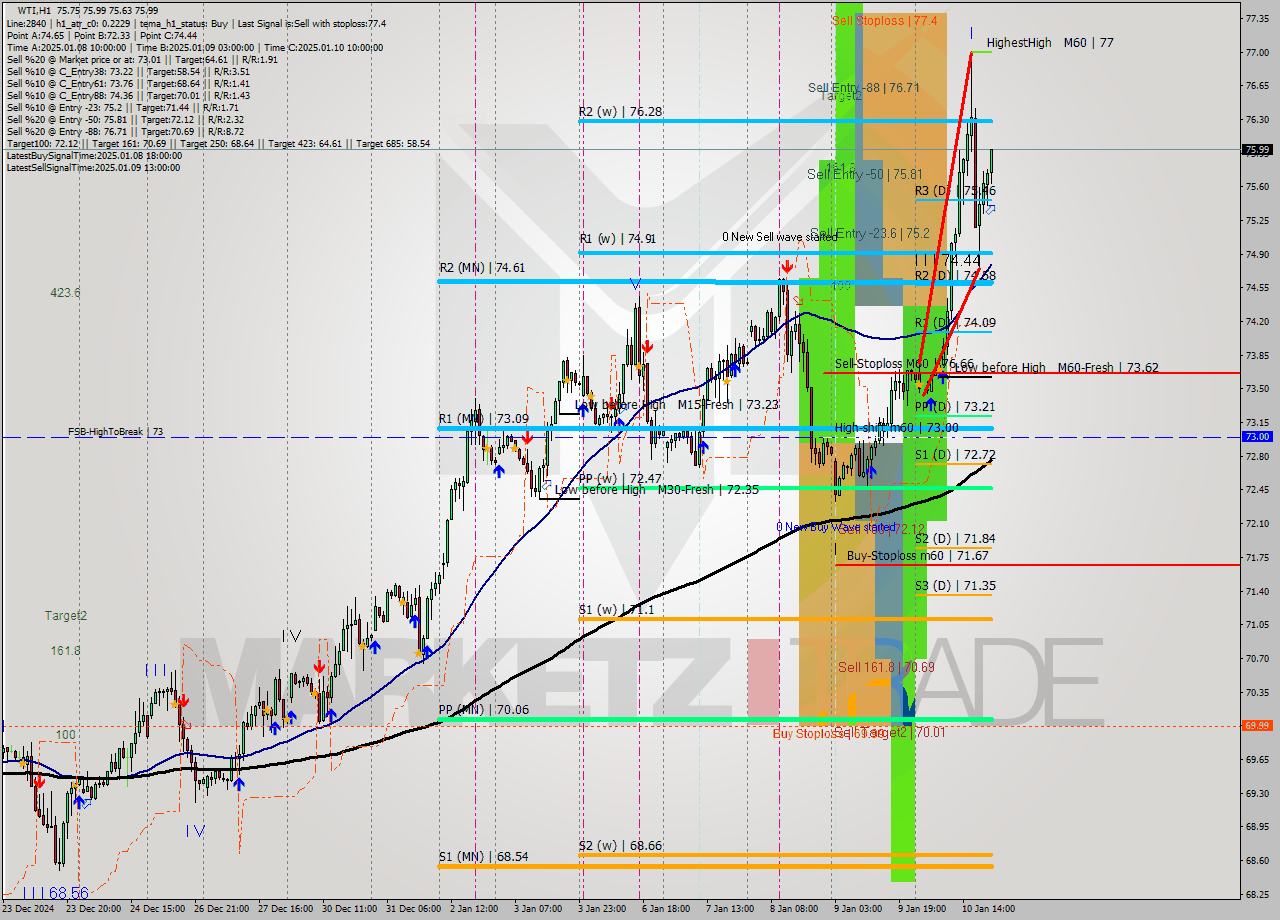Click the 'Sell Stoploss | 77.4' label
Image resolution: width=1280 pixels, height=920 pixels.
[884, 20]
